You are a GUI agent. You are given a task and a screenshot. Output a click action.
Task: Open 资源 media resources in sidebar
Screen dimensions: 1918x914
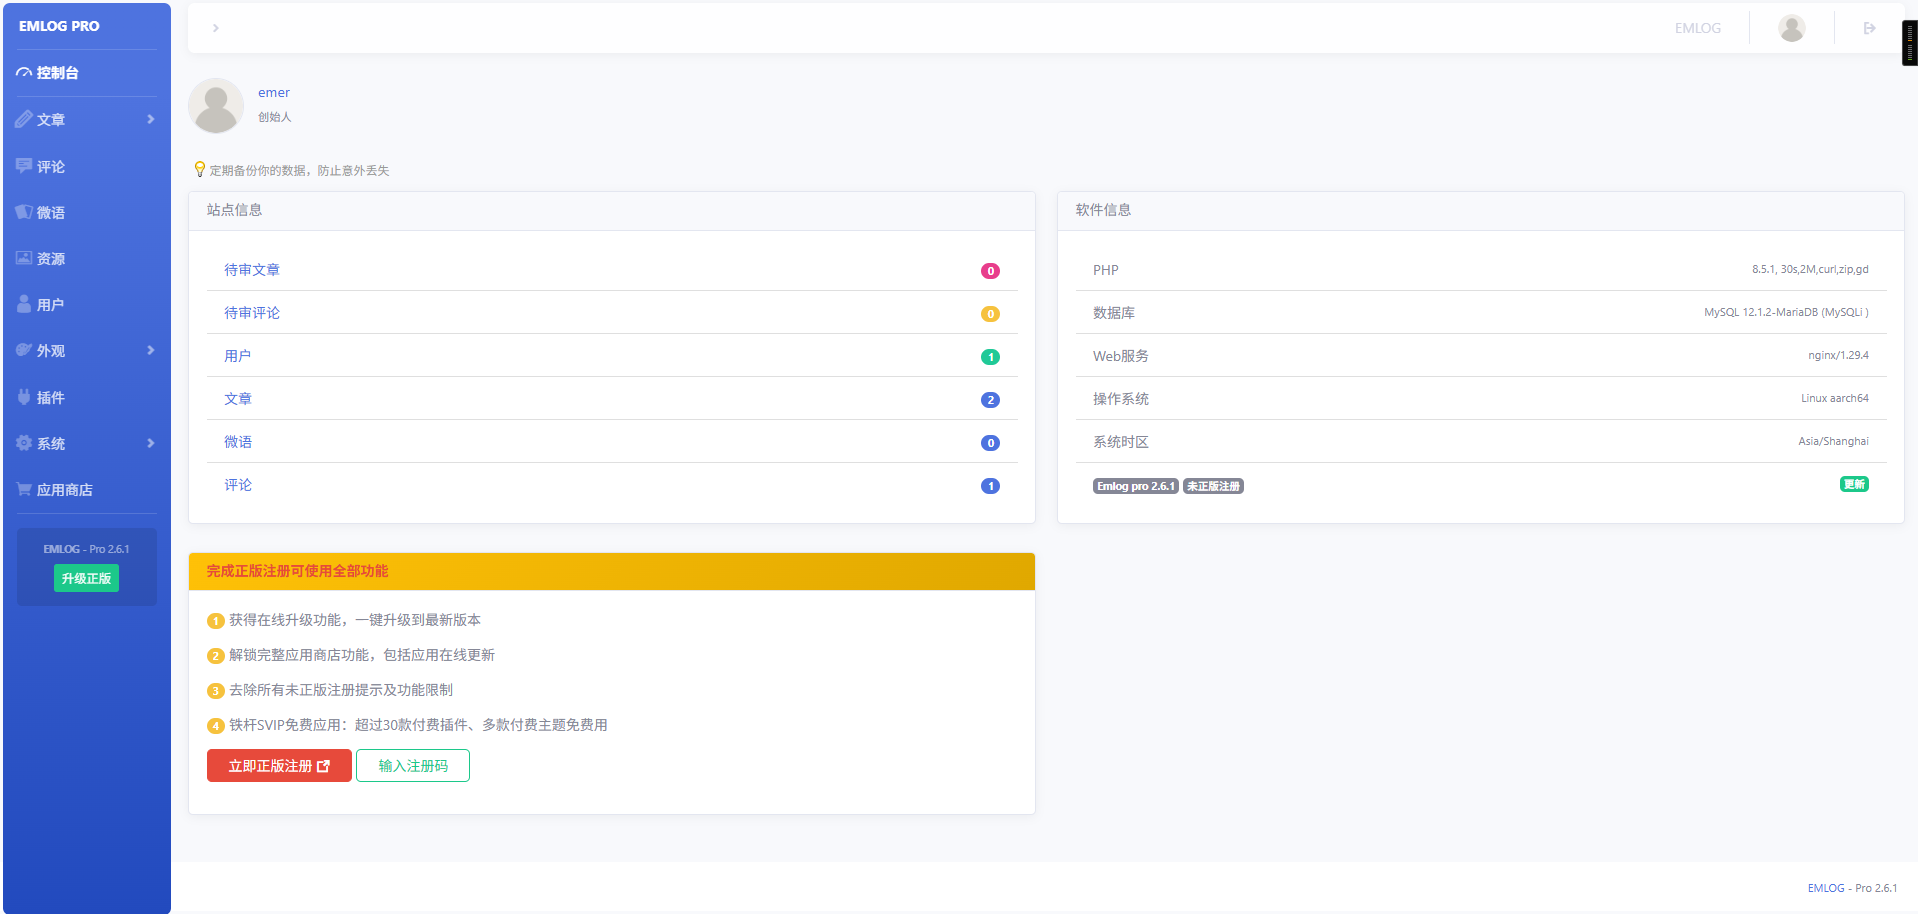click(x=51, y=259)
